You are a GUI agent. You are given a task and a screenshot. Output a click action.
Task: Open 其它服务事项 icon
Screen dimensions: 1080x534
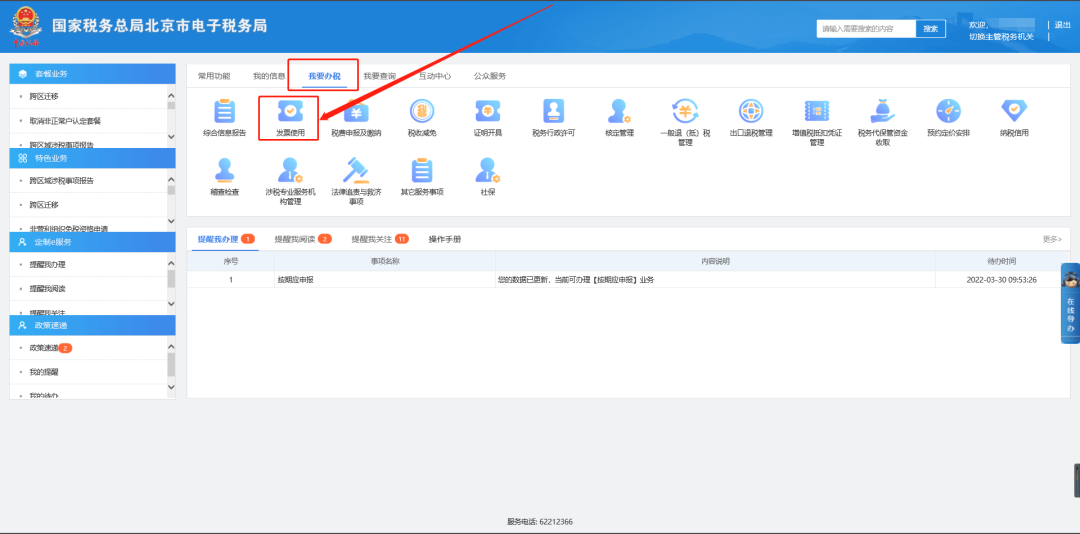(x=422, y=170)
